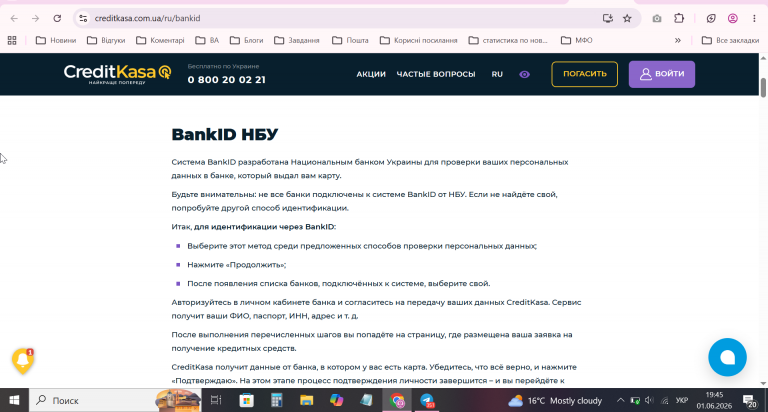The height and width of the screenshot is (412, 768).
Task: Click the ВОЙТИ login button
Action: [662, 74]
